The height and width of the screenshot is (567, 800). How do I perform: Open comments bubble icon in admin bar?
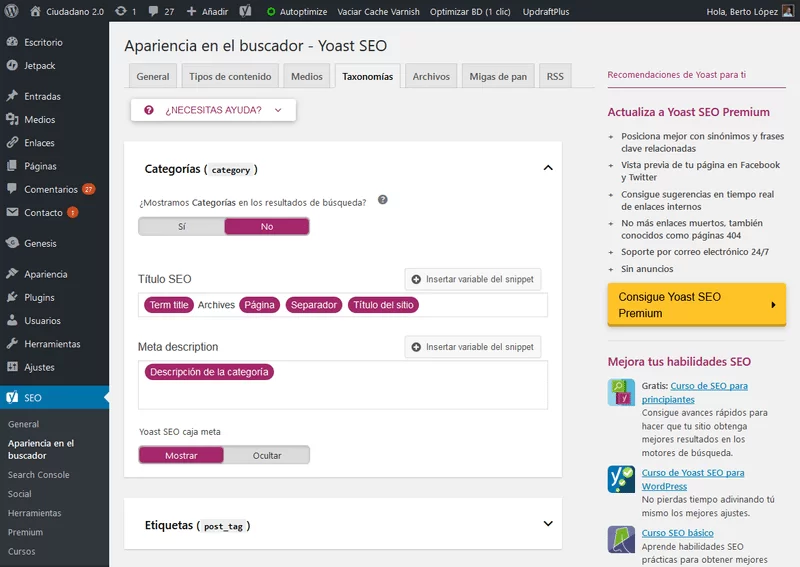click(x=153, y=11)
